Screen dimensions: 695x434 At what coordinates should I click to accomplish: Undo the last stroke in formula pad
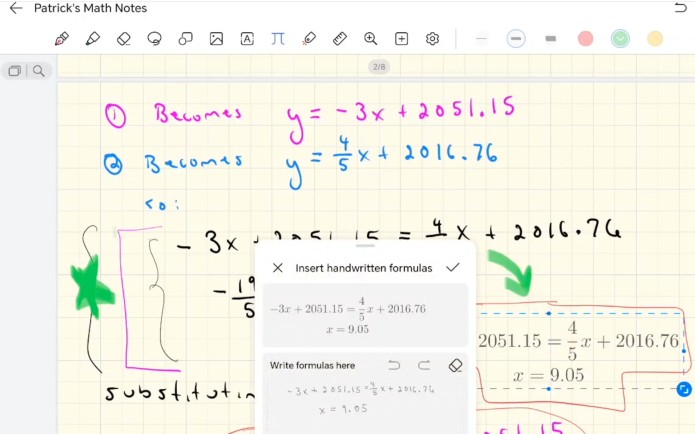pos(394,365)
